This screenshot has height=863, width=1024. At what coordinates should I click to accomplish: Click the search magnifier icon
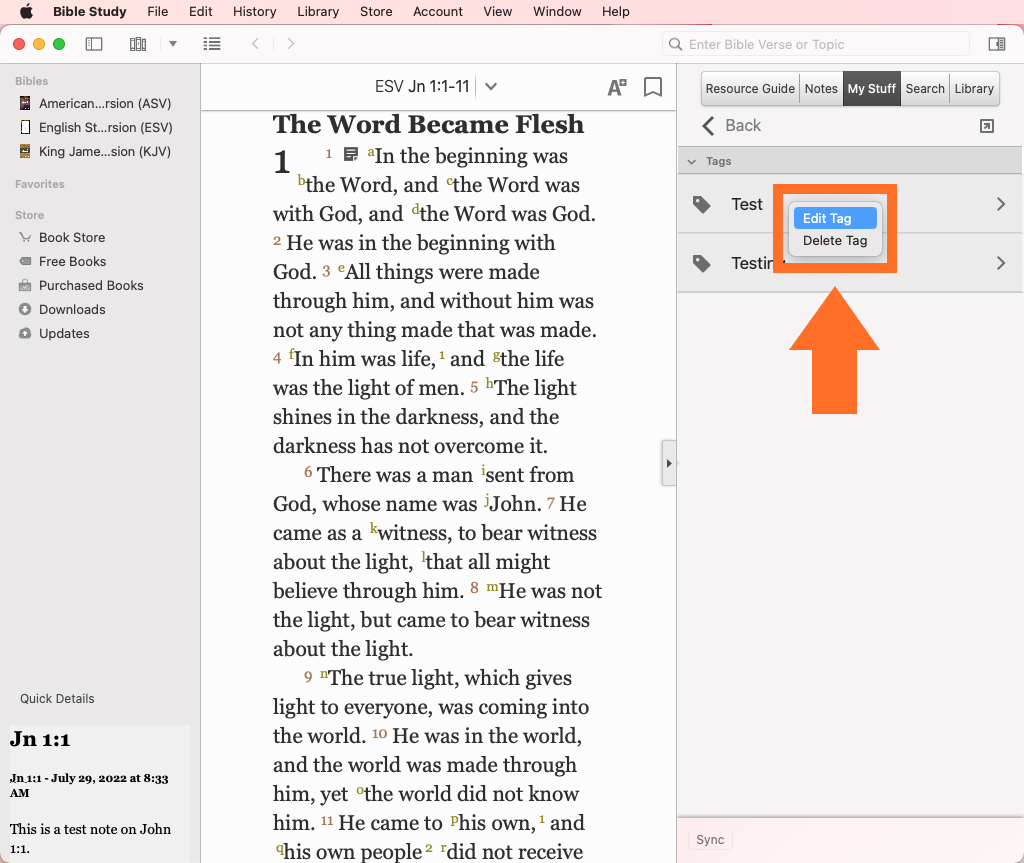pyautogui.click(x=676, y=44)
